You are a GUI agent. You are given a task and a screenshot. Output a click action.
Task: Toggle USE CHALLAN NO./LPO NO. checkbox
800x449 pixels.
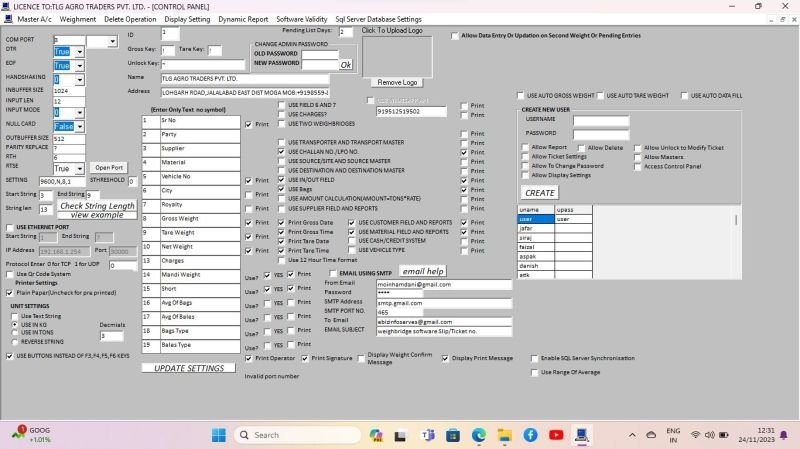[x=281, y=152]
